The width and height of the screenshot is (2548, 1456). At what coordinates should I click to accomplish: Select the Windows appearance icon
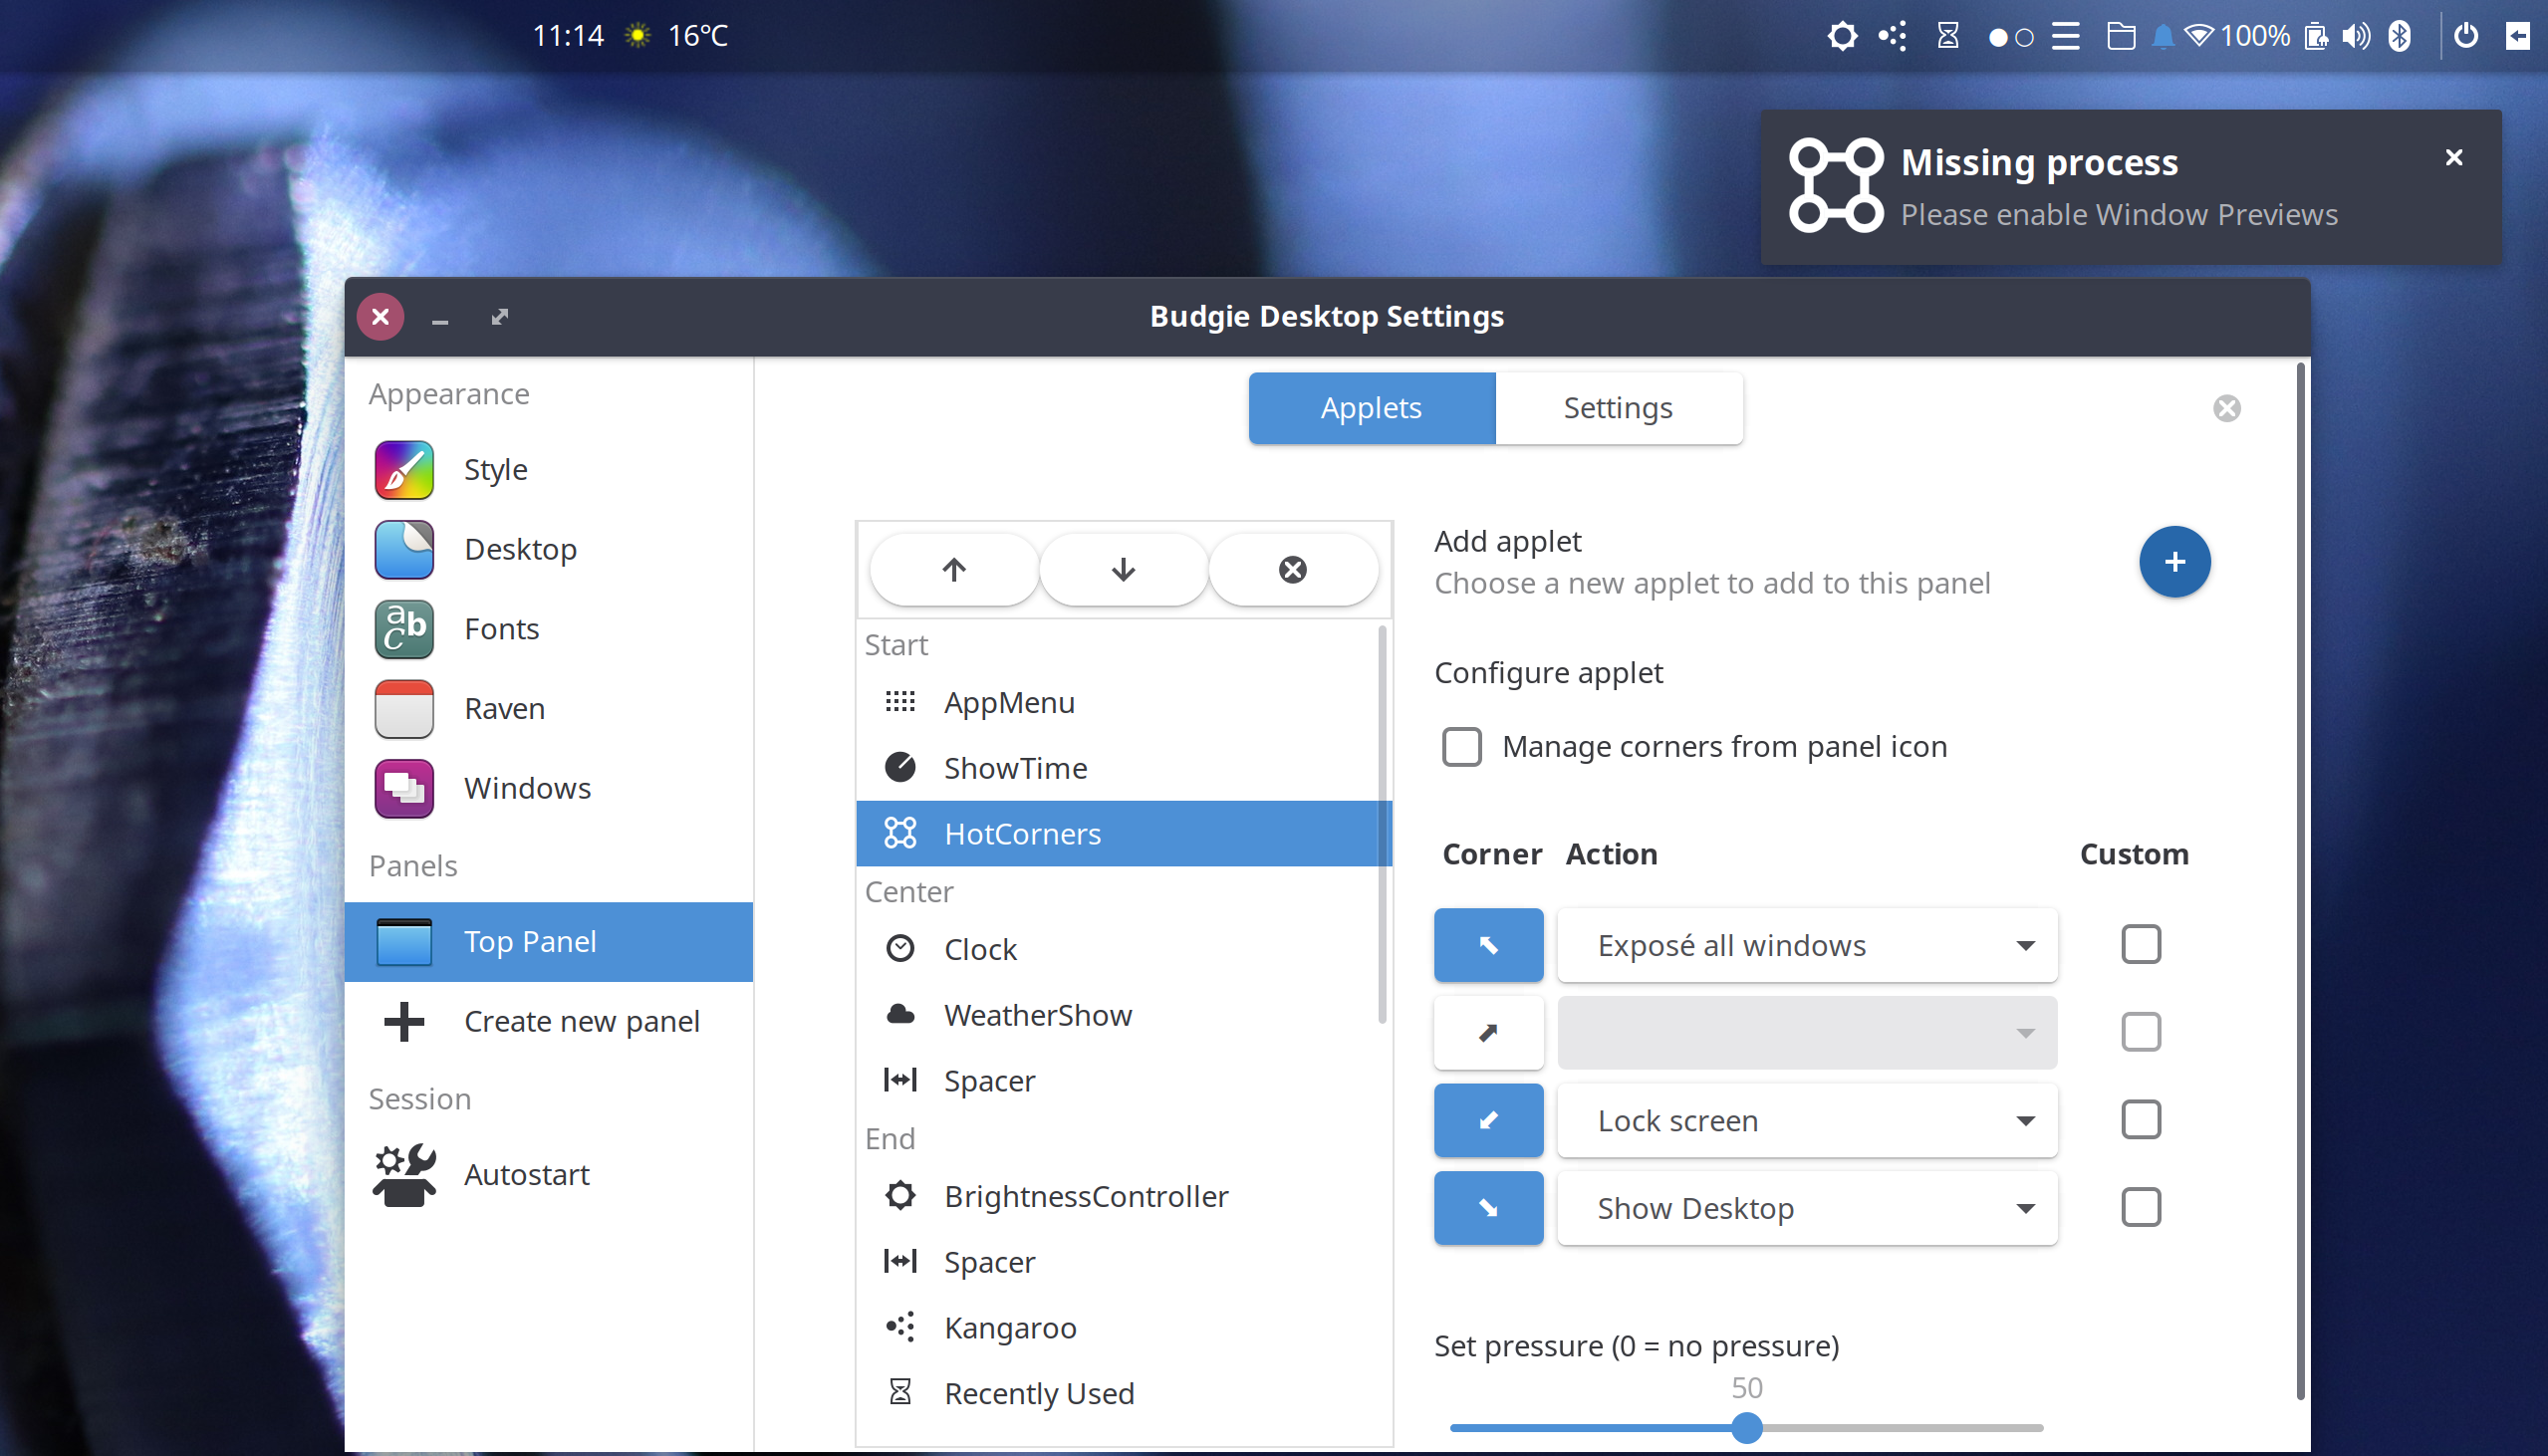(x=403, y=788)
